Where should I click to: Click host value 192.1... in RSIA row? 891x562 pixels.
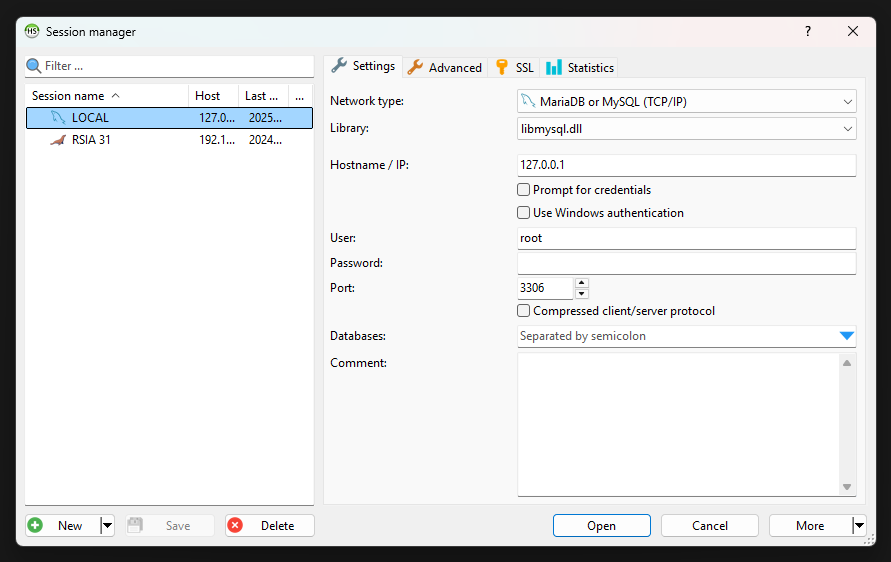216,140
